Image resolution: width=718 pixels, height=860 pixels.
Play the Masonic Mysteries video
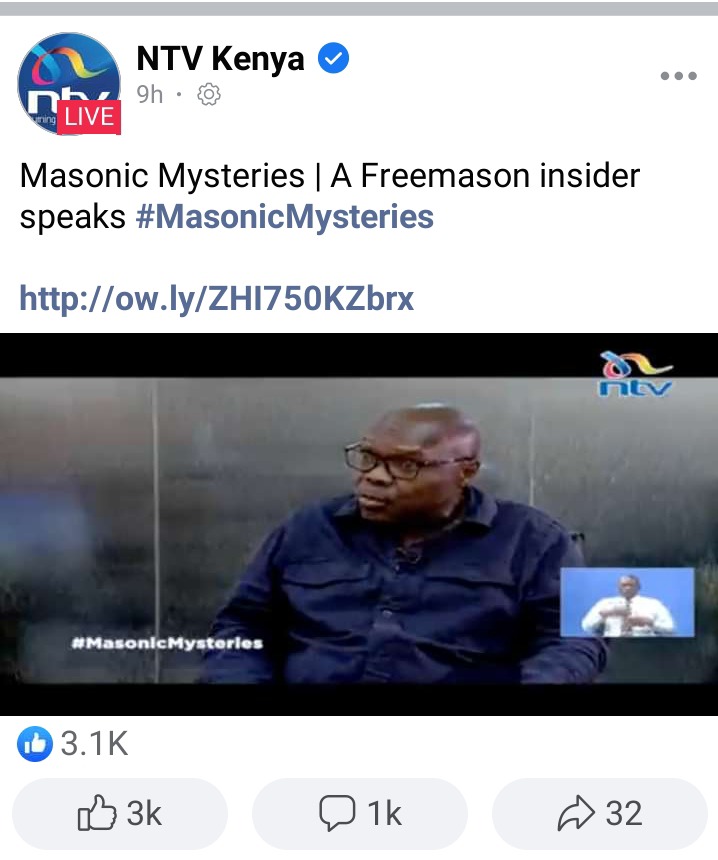coord(359,524)
